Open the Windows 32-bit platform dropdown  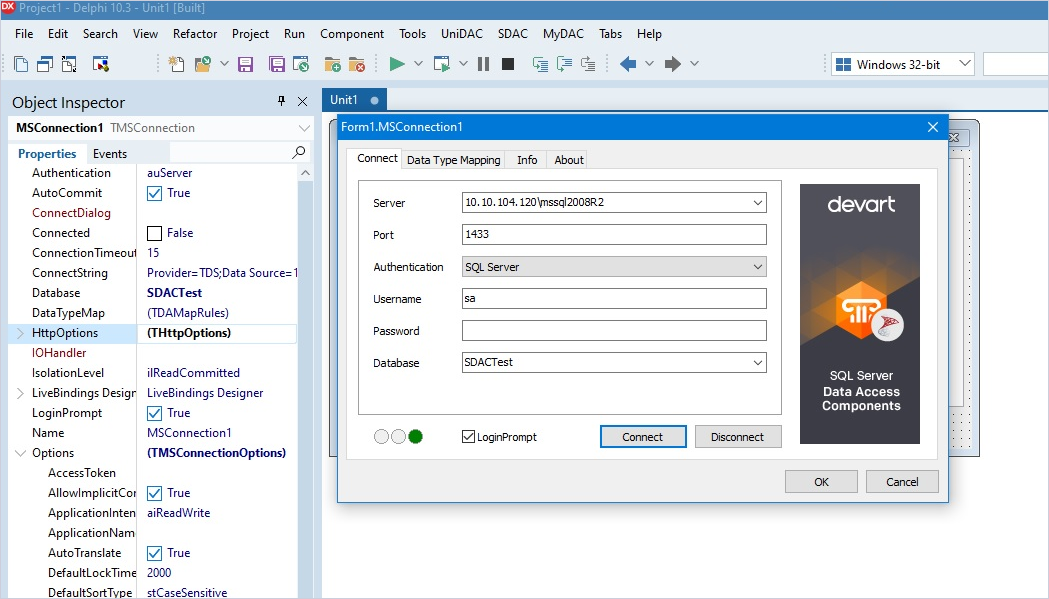pos(964,64)
